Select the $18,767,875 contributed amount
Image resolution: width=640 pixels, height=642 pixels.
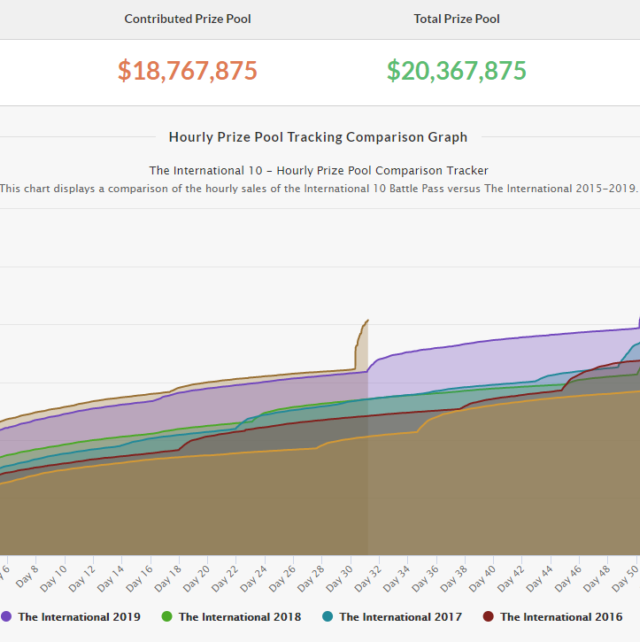pos(187,71)
